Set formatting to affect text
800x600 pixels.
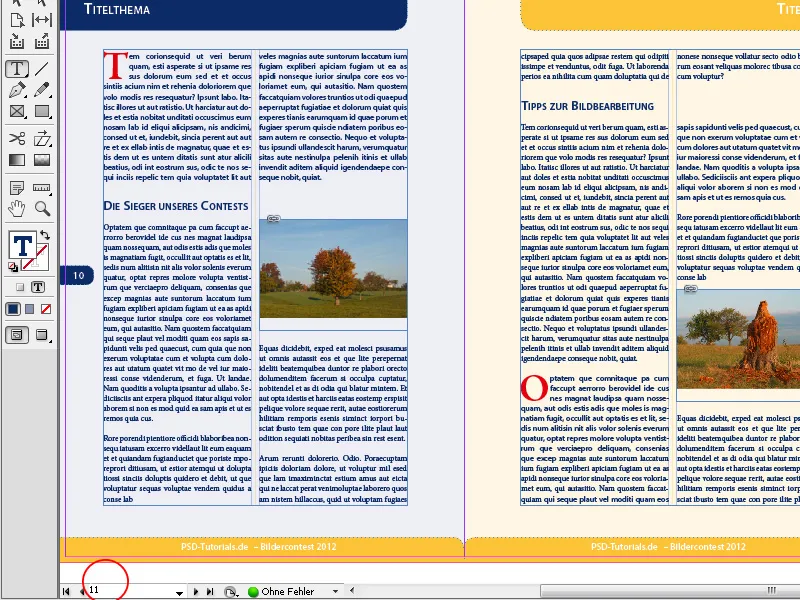pos(38,287)
